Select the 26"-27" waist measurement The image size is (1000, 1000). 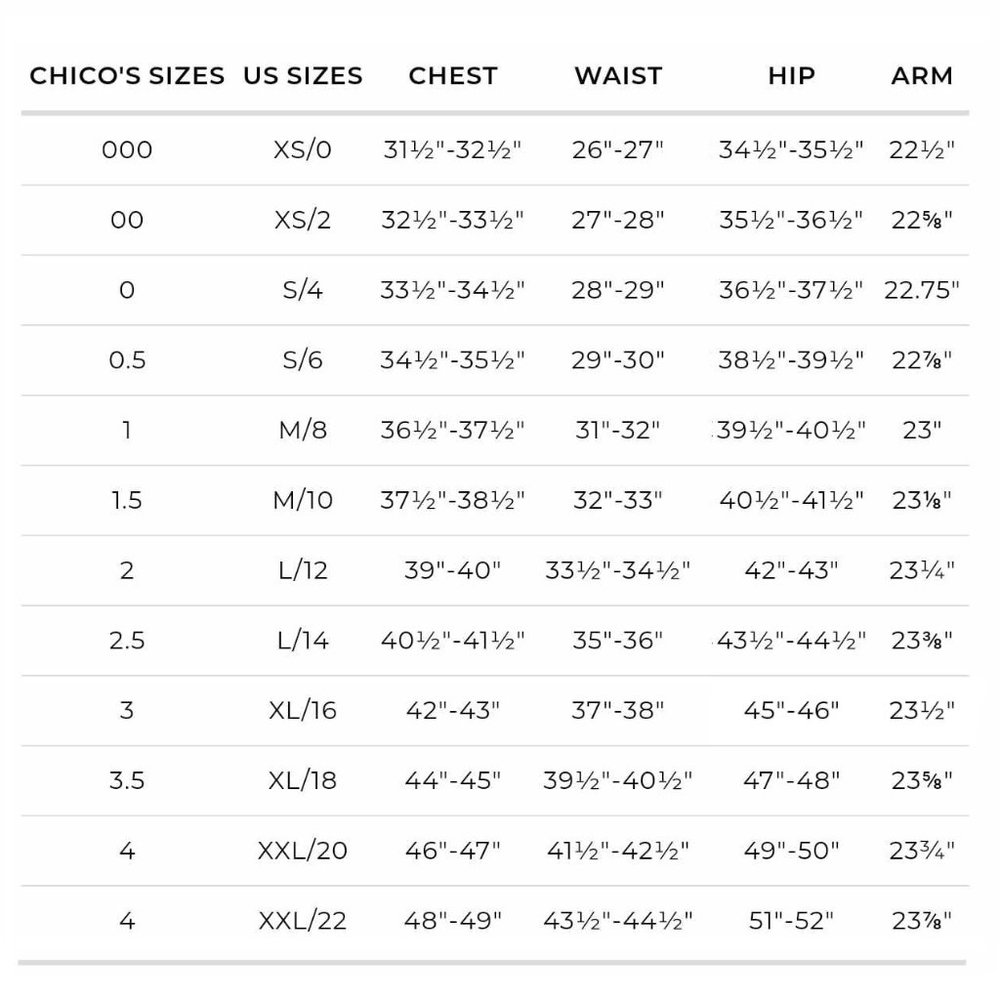[618, 150]
